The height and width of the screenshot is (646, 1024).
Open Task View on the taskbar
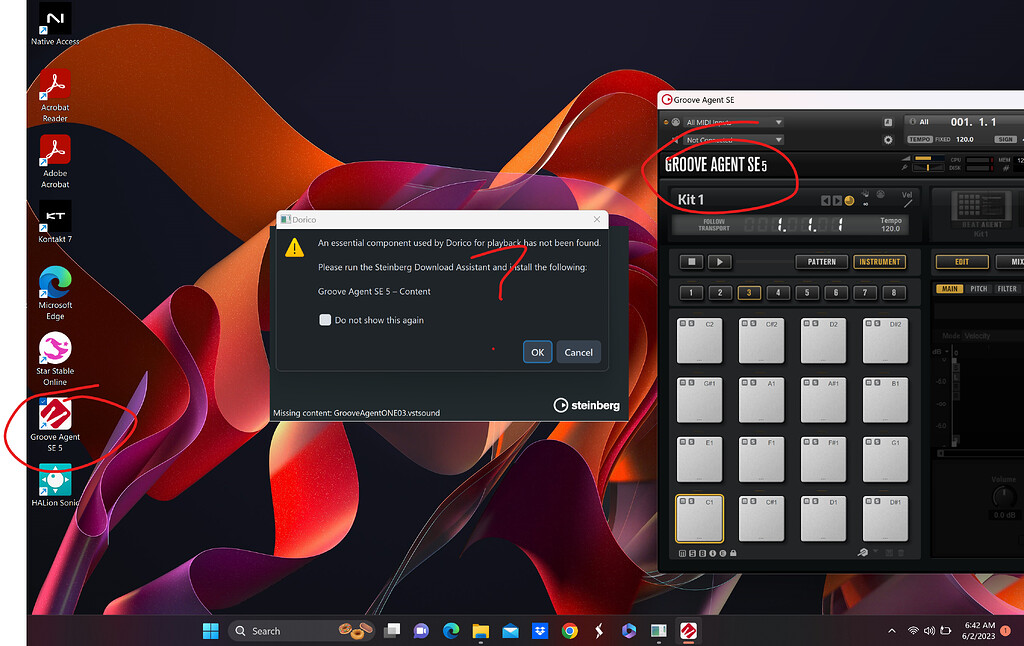pyautogui.click(x=392, y=630)
